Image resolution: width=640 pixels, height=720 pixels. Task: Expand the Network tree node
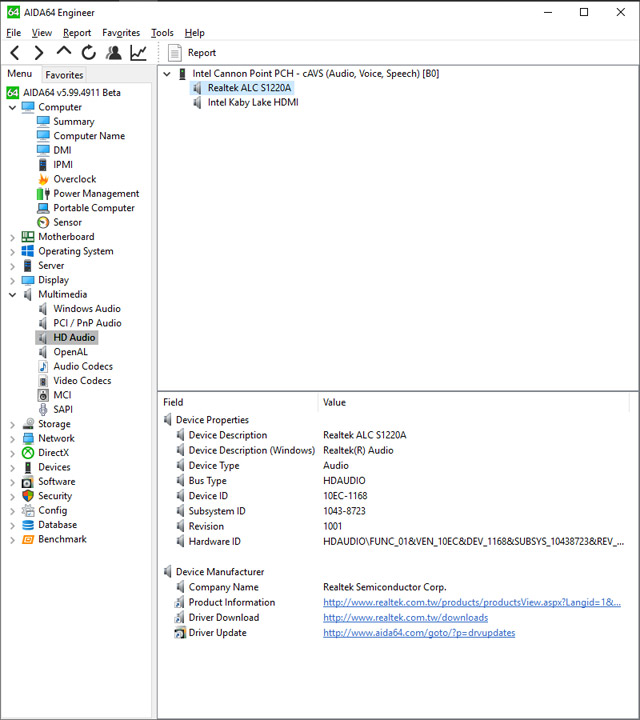point(12,439)
